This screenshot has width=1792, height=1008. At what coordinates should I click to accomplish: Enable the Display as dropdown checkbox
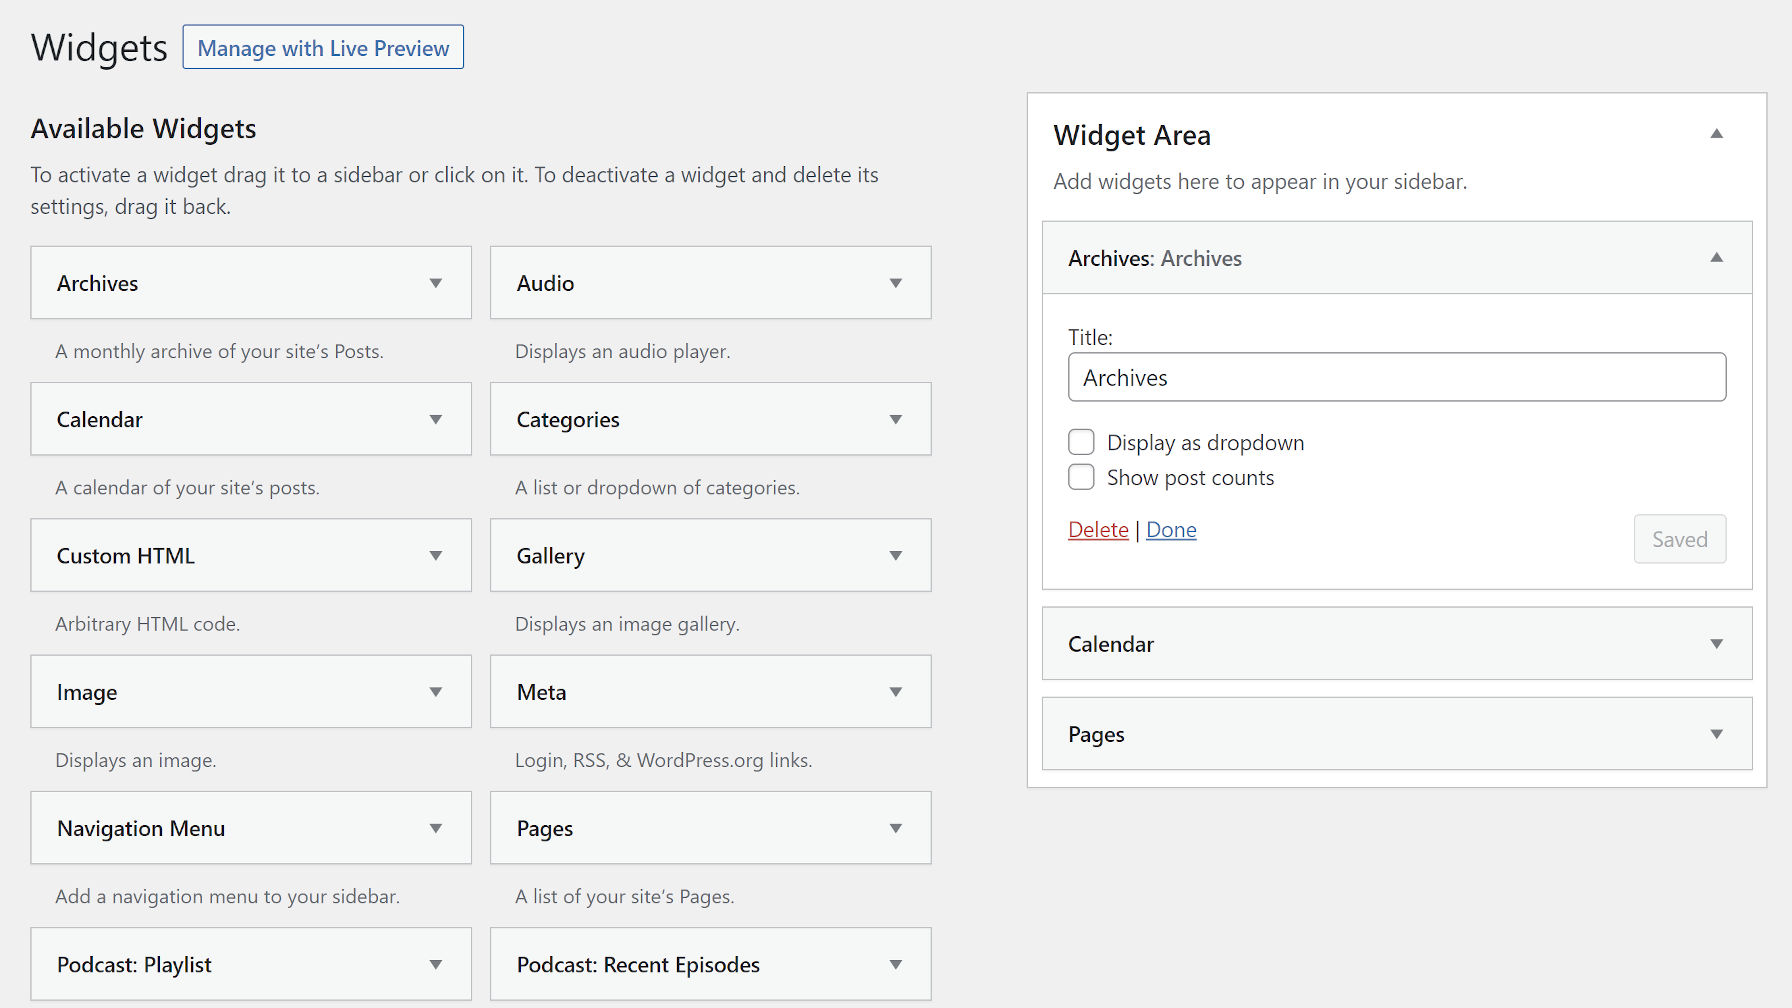1081,441
